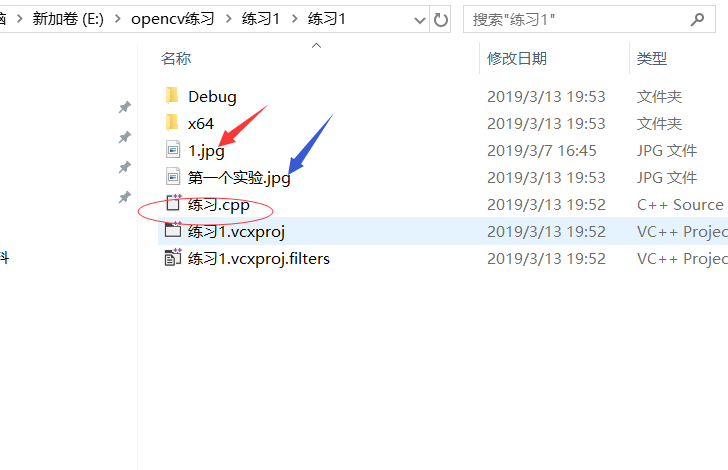Open the address bar history dropdown
Image resolution: width=728 pixels, height=470 pixels.
pos(420,20)
